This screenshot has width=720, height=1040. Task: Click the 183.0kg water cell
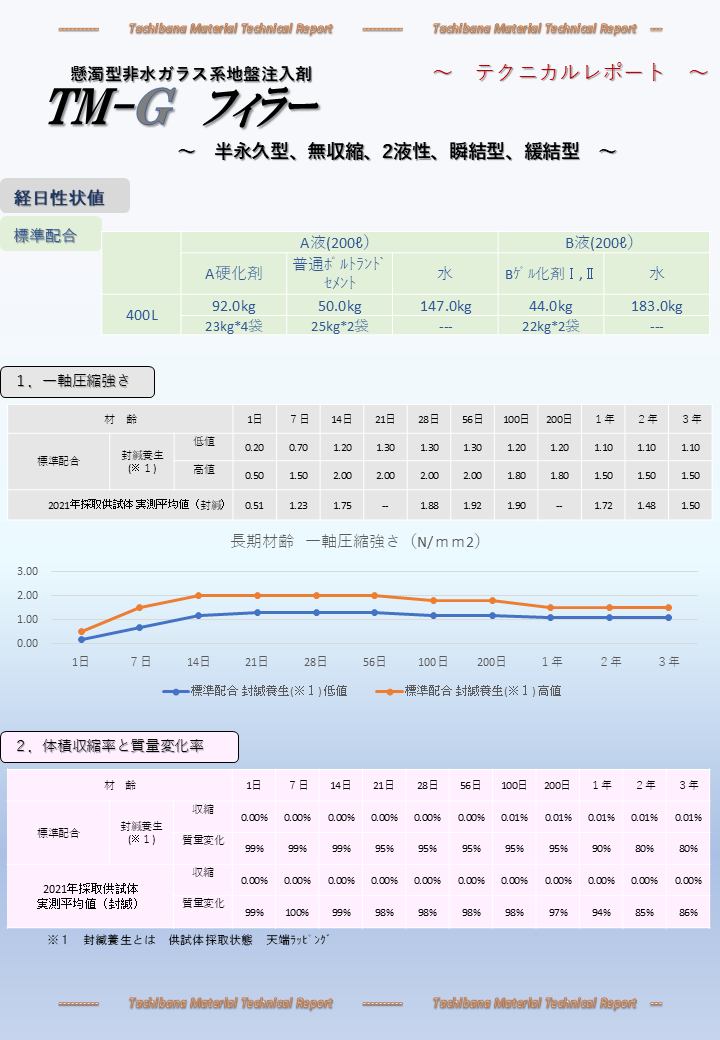click(x=656, y=306)
